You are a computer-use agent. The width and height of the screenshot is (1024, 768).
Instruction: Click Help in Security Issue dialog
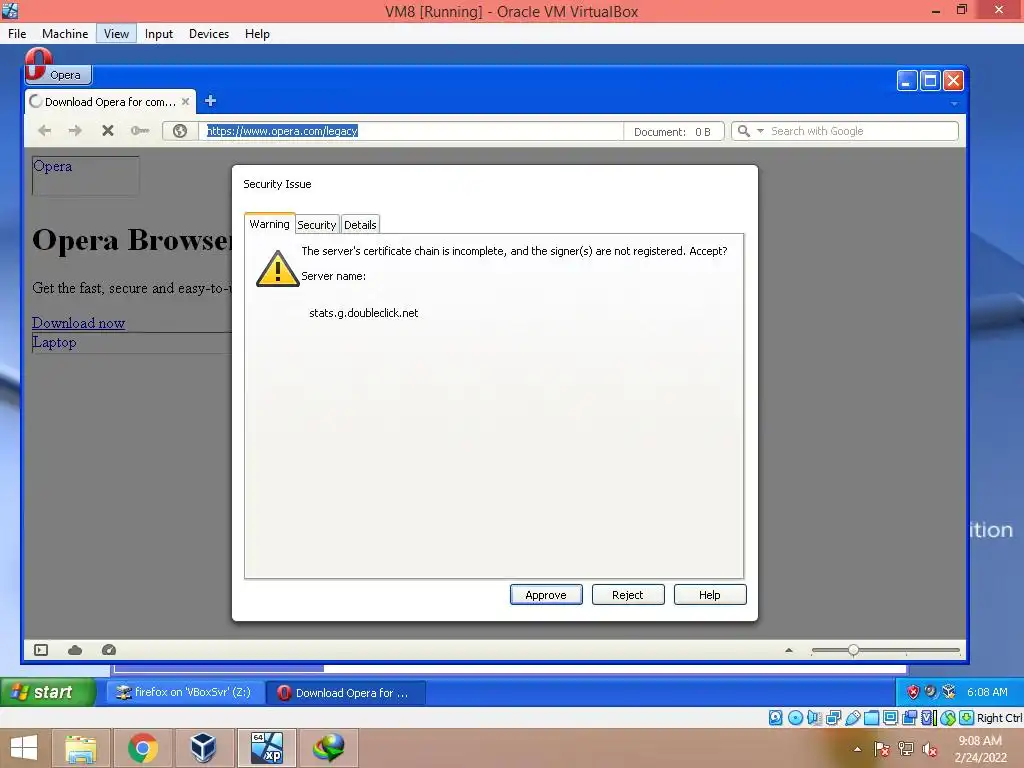[710, 595]
